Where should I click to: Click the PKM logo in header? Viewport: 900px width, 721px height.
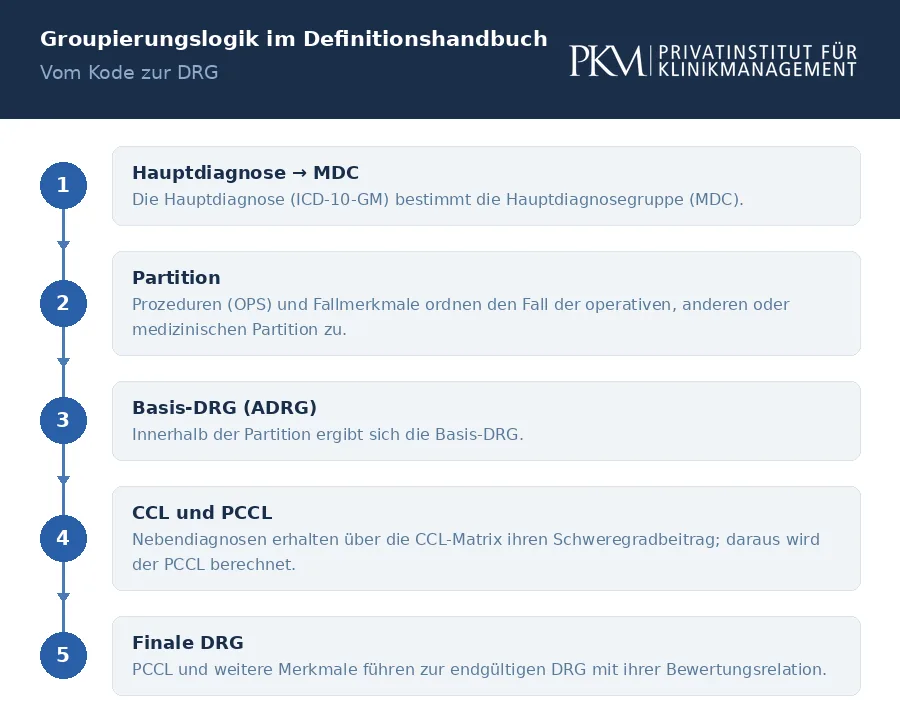(x=606, y=61)
